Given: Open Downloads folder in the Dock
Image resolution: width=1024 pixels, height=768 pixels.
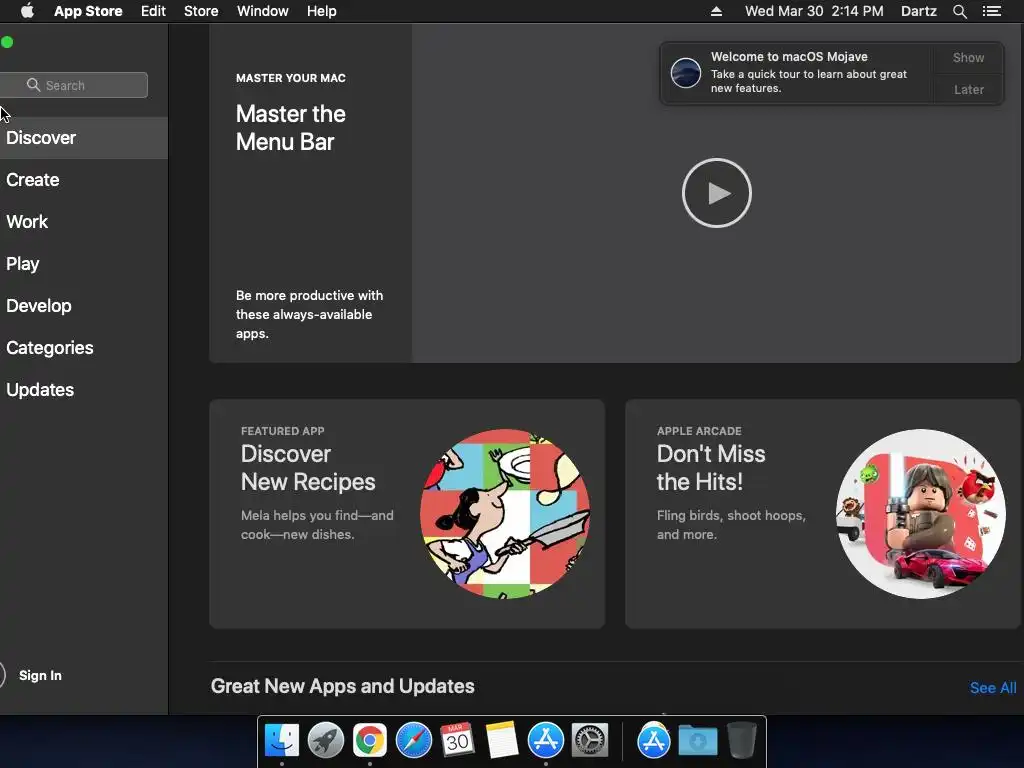Looking at the screenshot, I should pos(697,740).
